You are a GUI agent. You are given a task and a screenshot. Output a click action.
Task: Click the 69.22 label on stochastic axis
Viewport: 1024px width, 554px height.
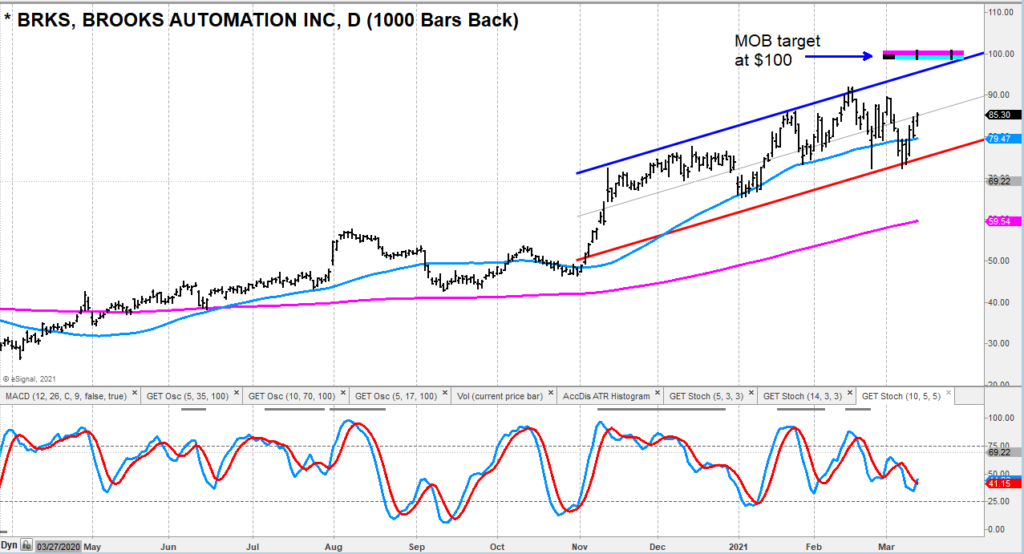pos(1001,452)
